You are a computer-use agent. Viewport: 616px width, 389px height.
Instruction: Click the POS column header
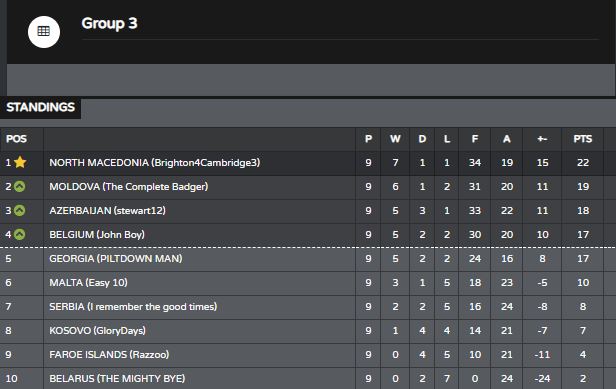(x=16, y=139)
